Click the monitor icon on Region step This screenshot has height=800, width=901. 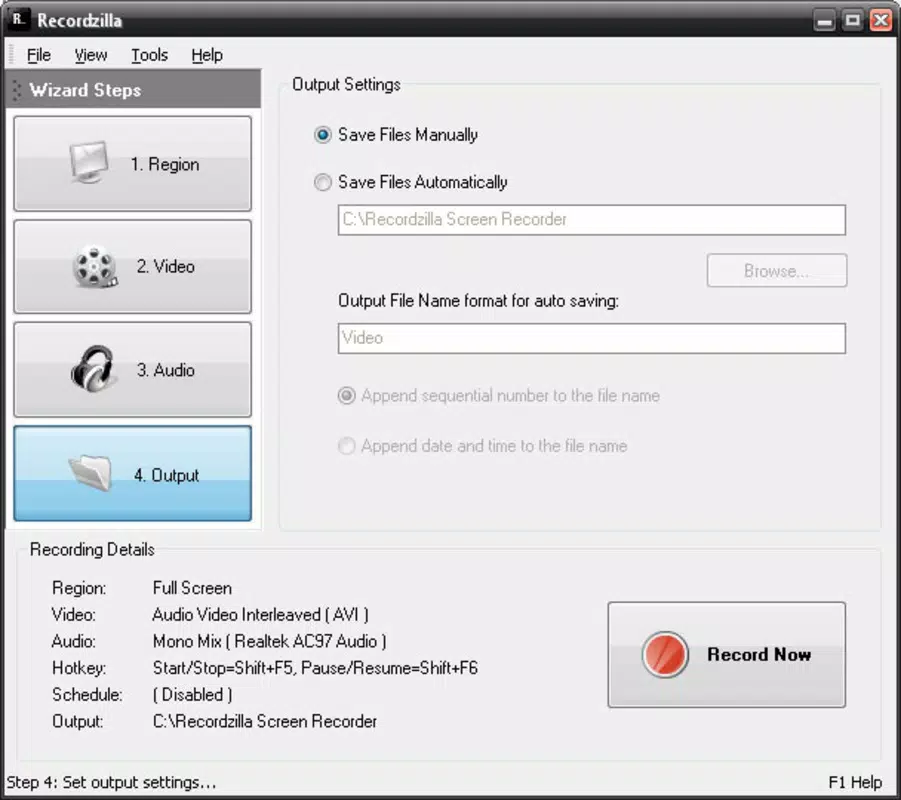pos(88,163)
